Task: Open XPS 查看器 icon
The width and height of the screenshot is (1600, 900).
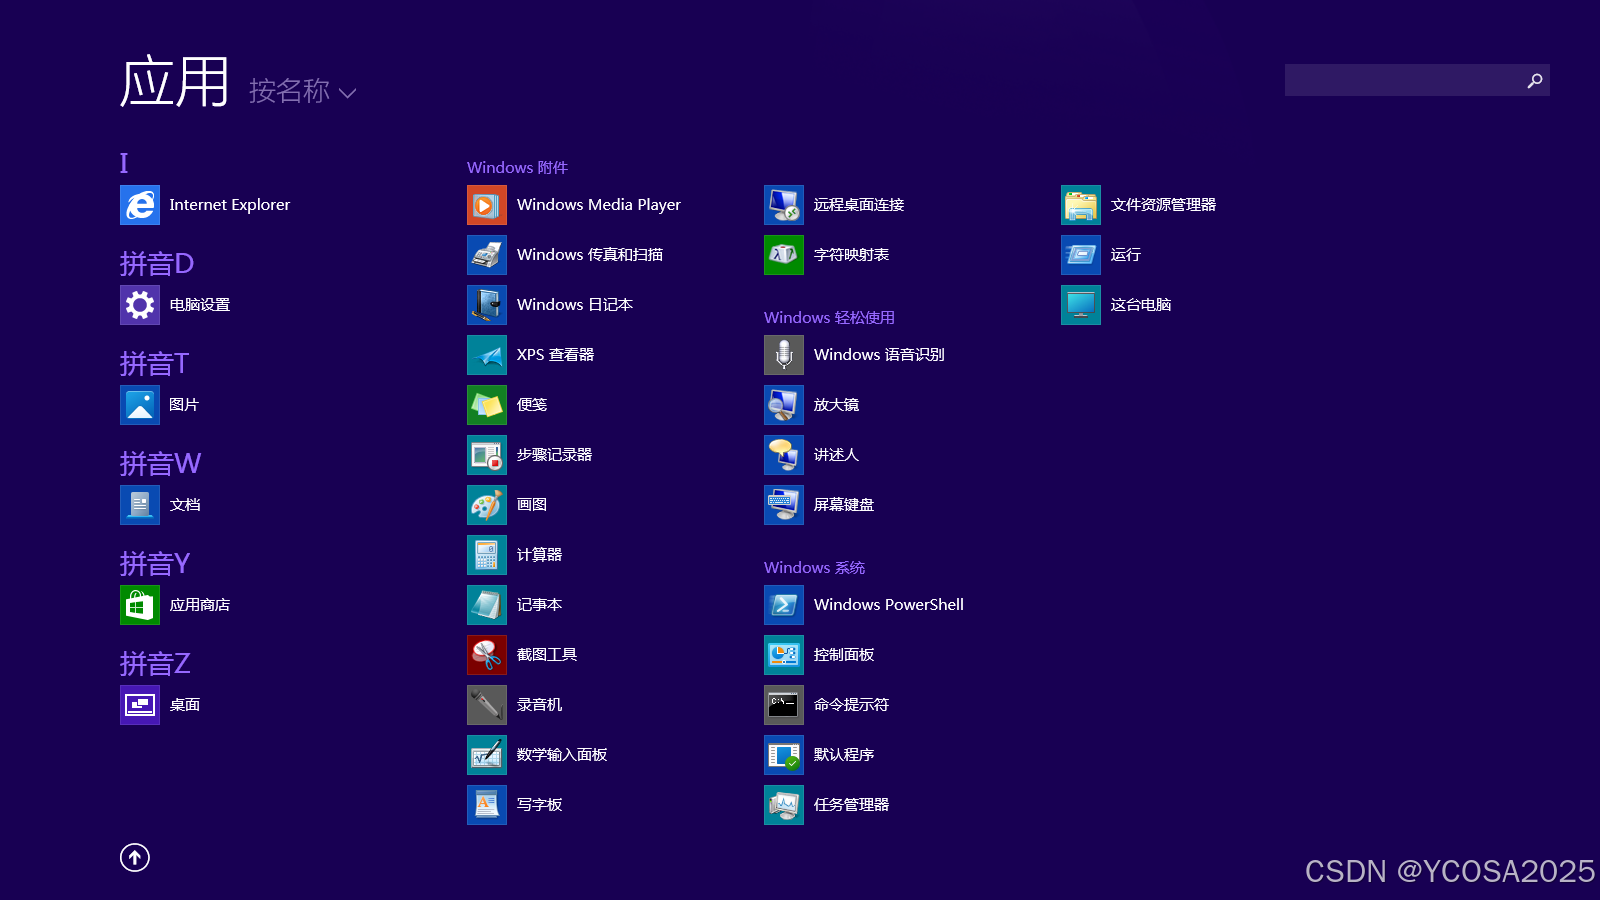Action: (x=487, y=355)
